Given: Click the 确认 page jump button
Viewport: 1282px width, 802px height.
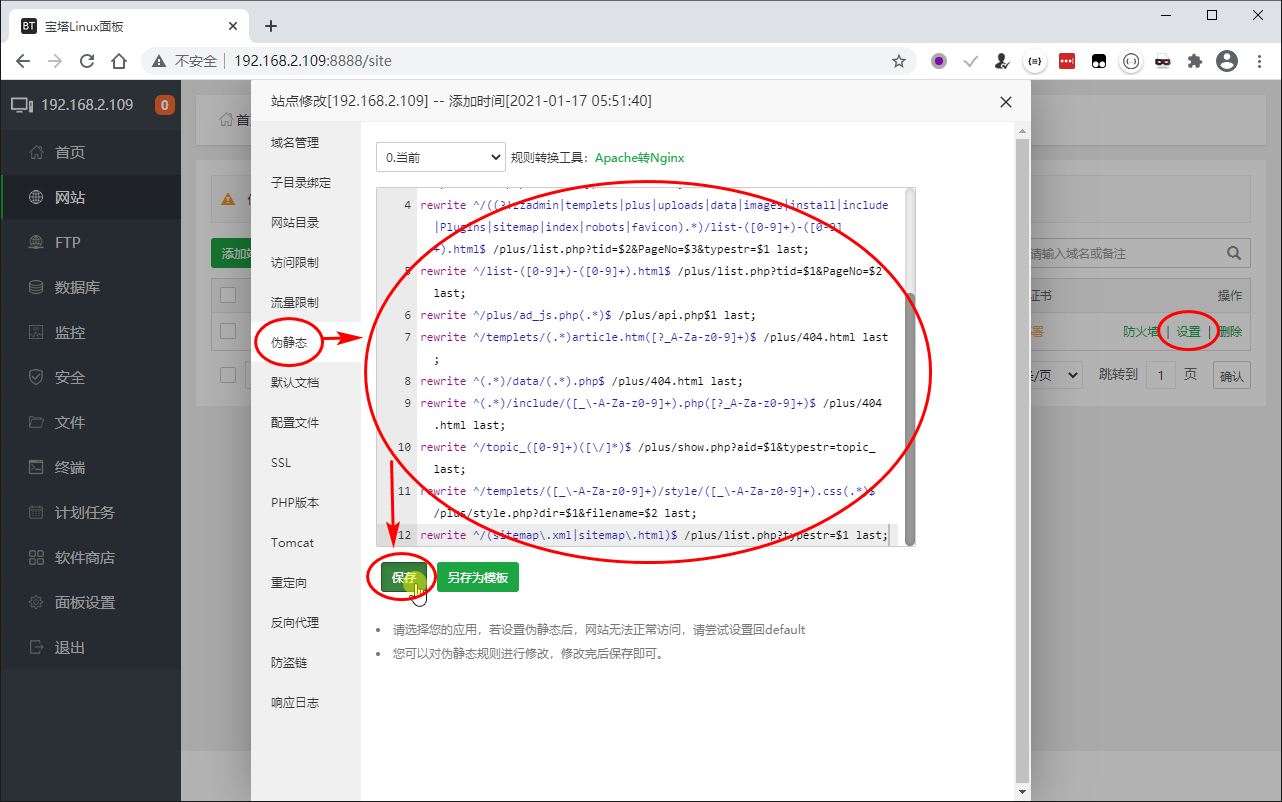Looking at the screenshot, I should pyautogui.click(x=1232, y=376).
